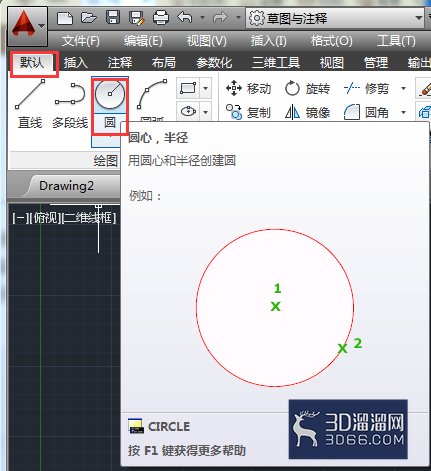The width and height of the screenshot is (431, 471).
Task: Switch to the 注释 ribbon tab
Action: click(x=120, y=63)
